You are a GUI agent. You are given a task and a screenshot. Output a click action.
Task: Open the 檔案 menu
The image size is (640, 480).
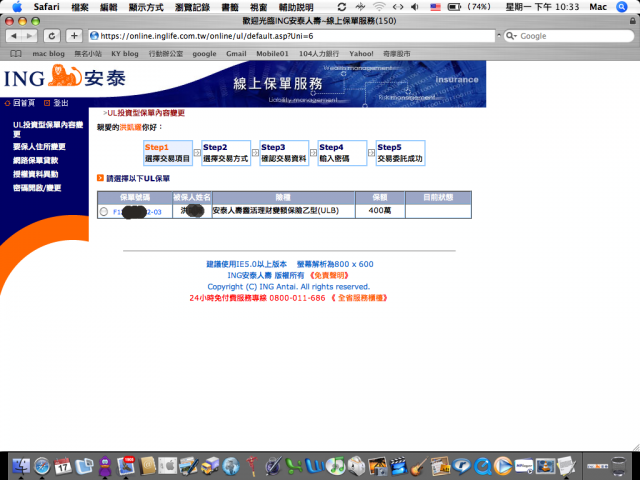(x=80, y=7)
